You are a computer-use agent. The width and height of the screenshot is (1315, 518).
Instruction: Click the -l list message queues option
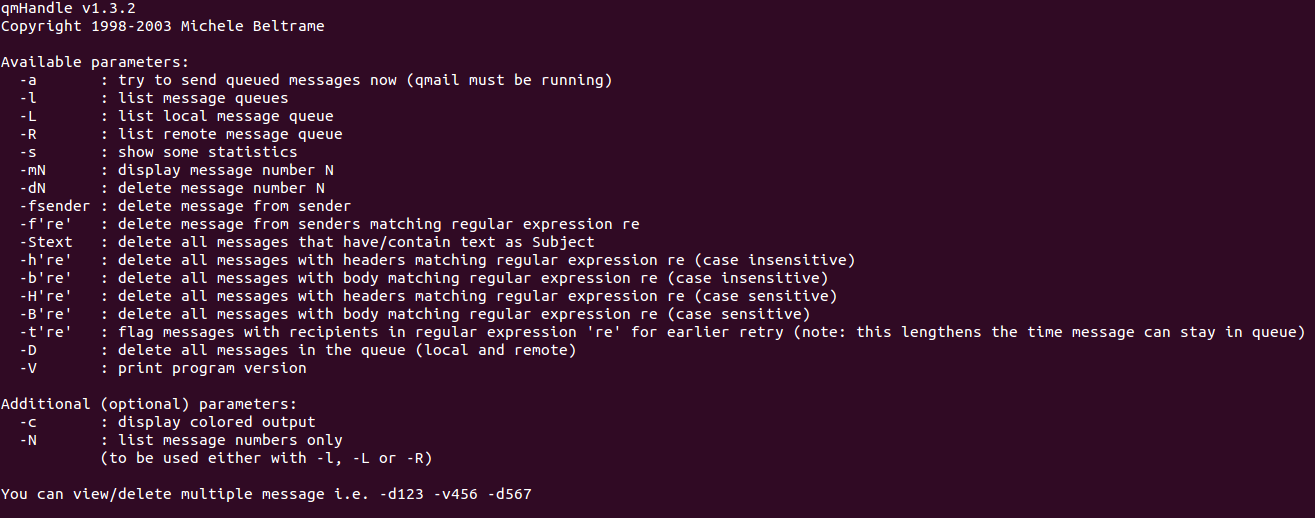(154, 98)
